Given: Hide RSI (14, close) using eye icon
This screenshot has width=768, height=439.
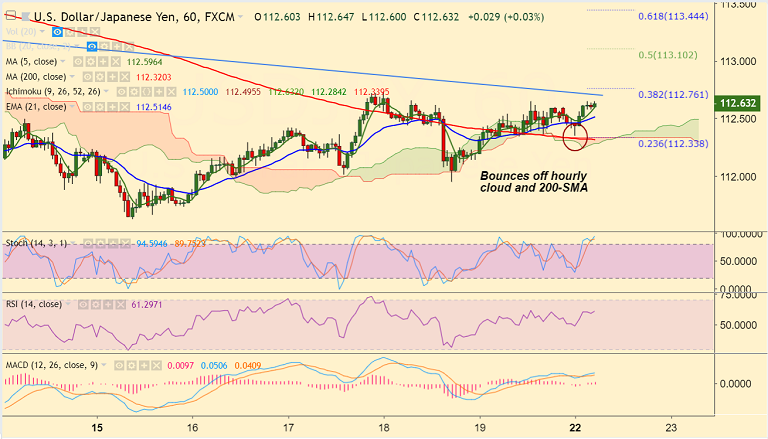Looking at the screenshot, I should coord(83,305).
